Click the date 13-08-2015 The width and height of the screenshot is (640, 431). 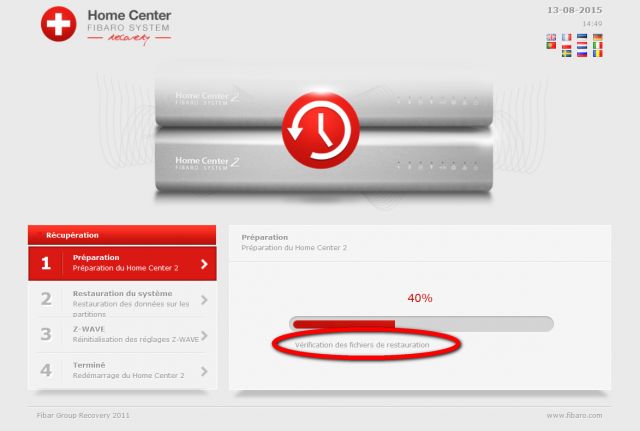pos(575,10)
